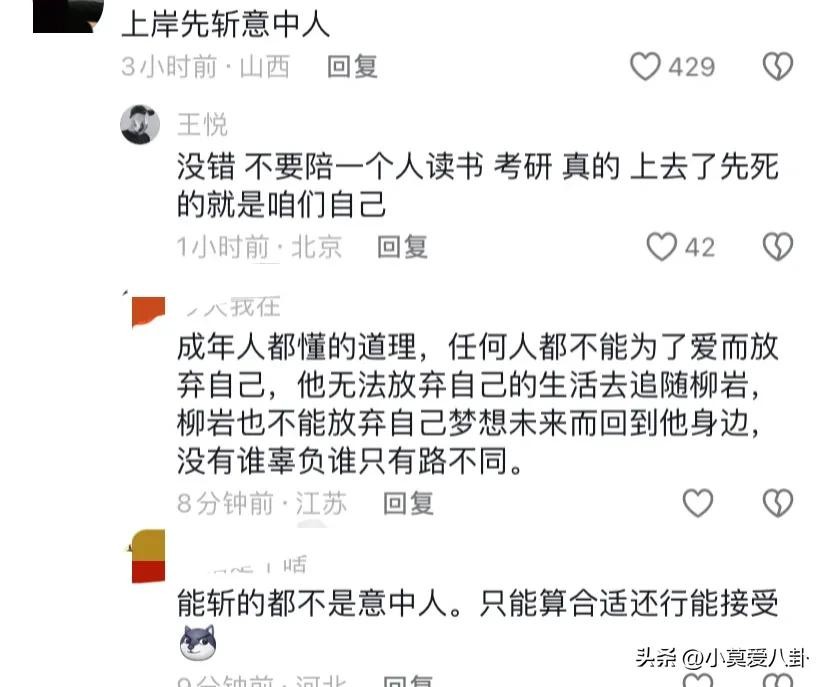
Task: Reply to 王悦's Beijing comment
Action: point(402,247)
